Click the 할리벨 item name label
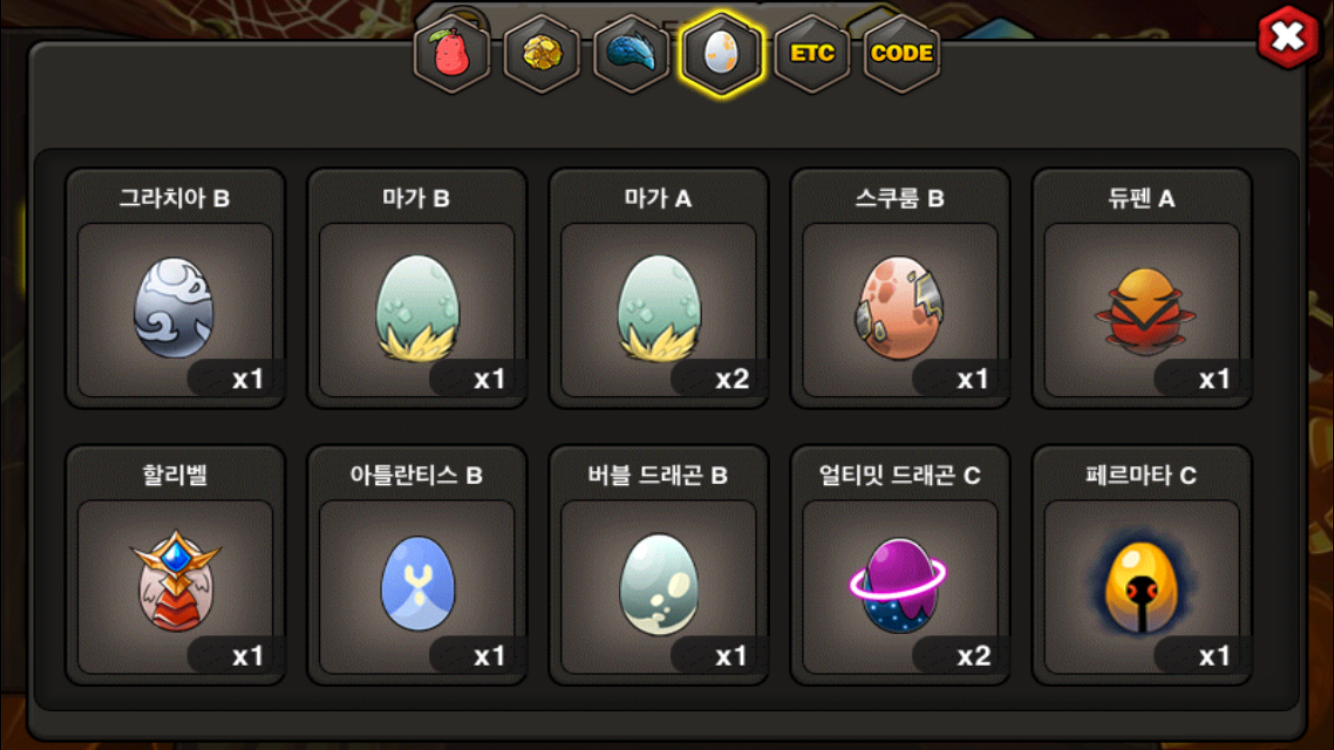The width and height of the screenshot is (1334, 750). point(175,475)
